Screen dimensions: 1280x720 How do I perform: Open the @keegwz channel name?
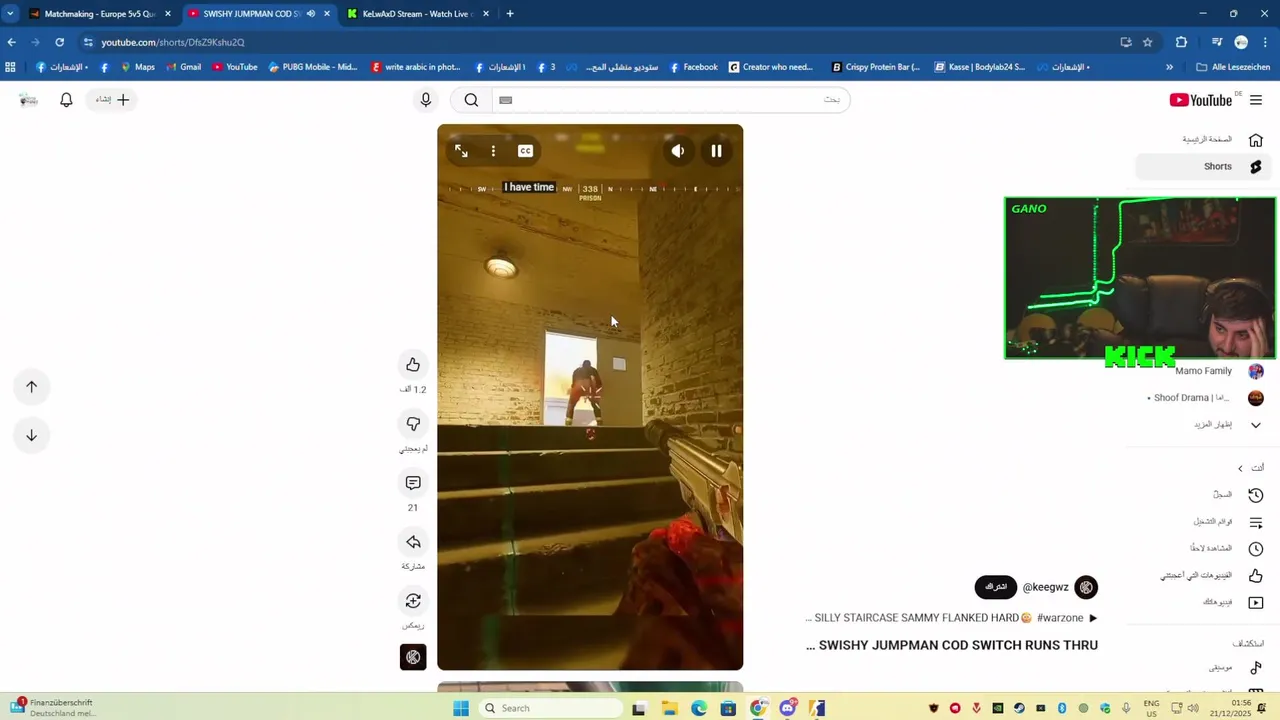[1045, 588]
